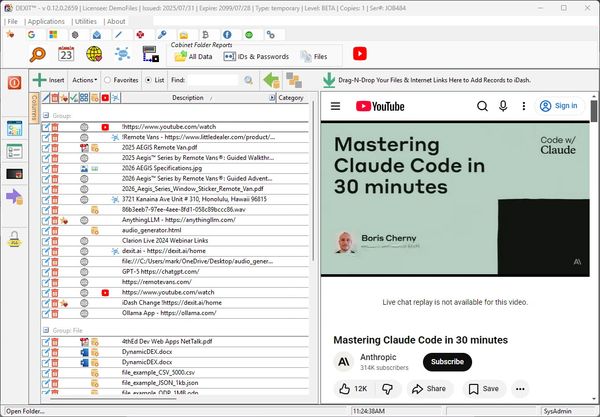Click the red YouTube icon in toolbar
The image size is (600, 417).
pyautogui.click(x=359, y=54)
